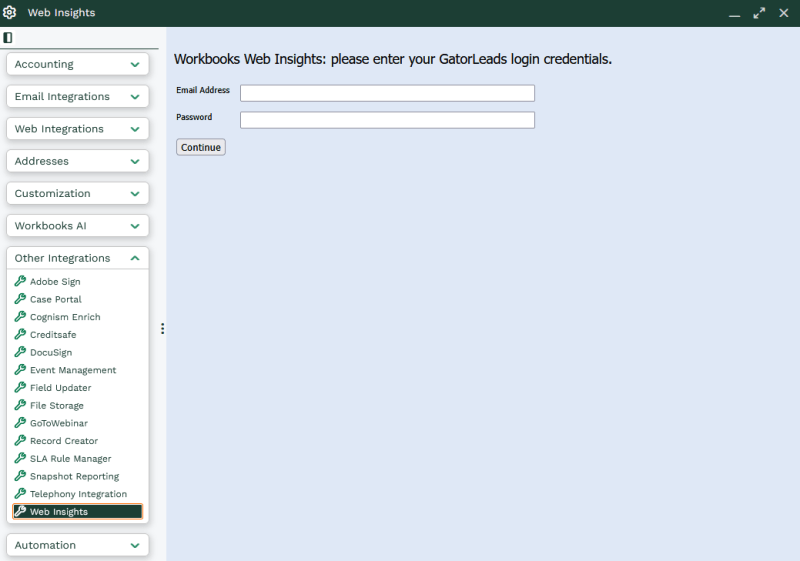Screen dimensions: 800x561
Task: Click the wrench icon beside Adobe Sign
Action: point(20,281)
